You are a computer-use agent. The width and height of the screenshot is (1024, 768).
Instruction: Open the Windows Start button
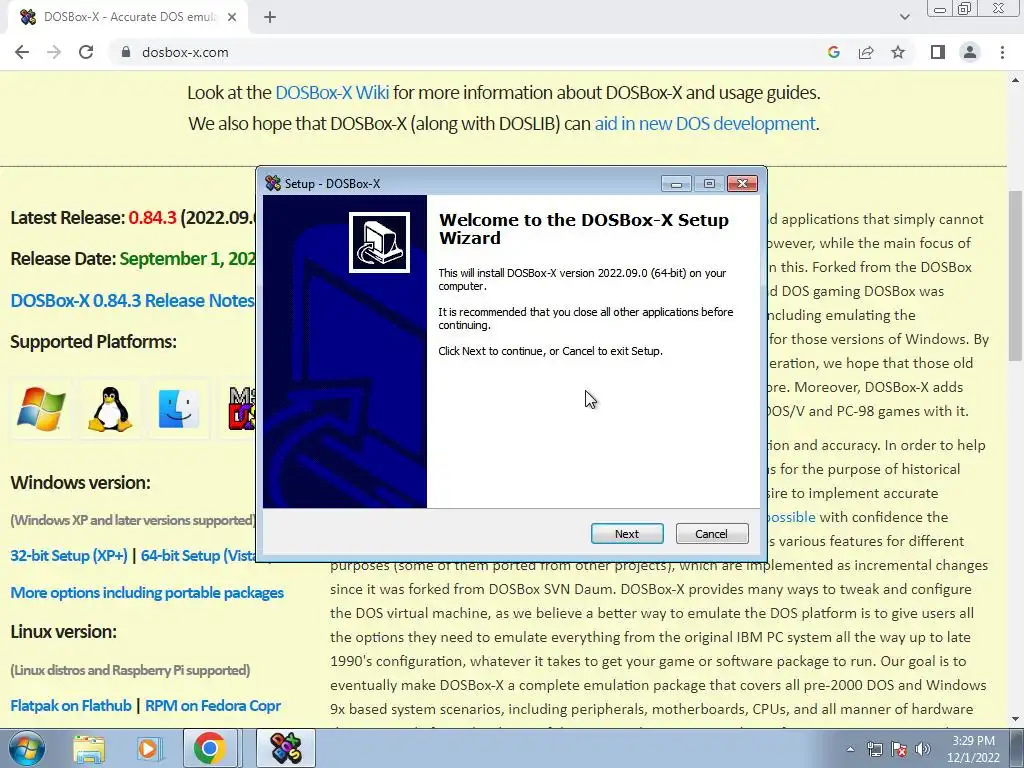coord(27,748)
